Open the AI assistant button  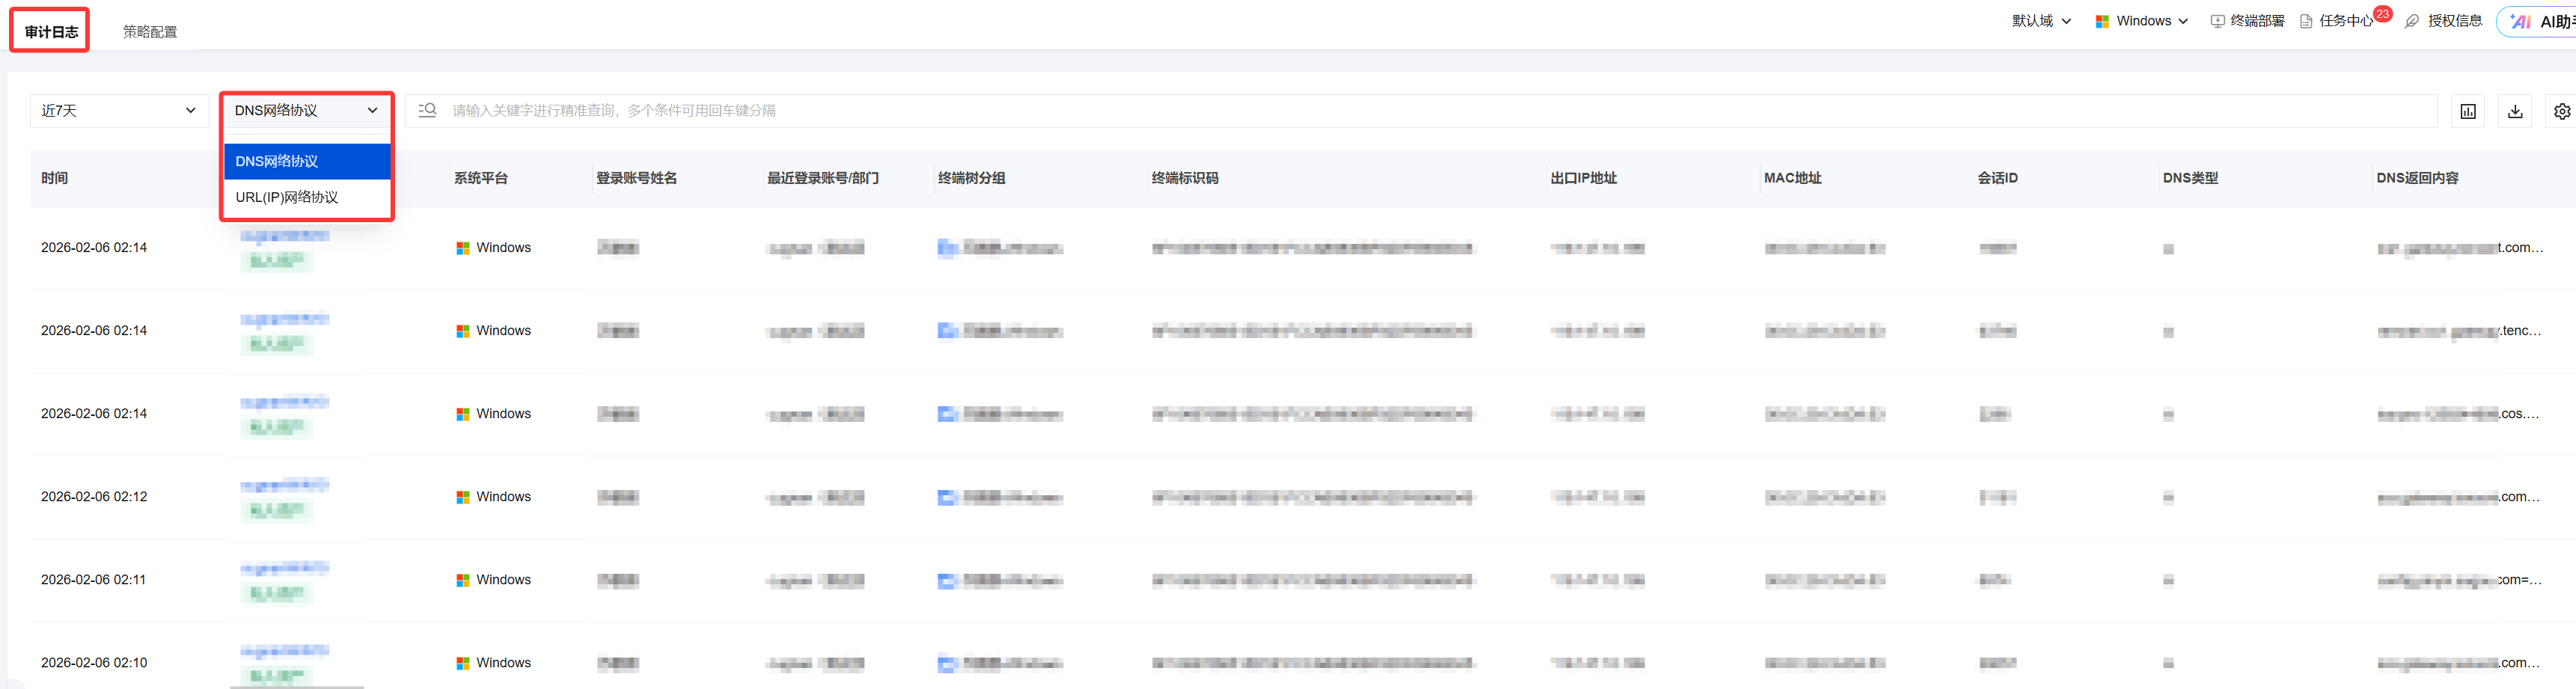point(2538,21)
